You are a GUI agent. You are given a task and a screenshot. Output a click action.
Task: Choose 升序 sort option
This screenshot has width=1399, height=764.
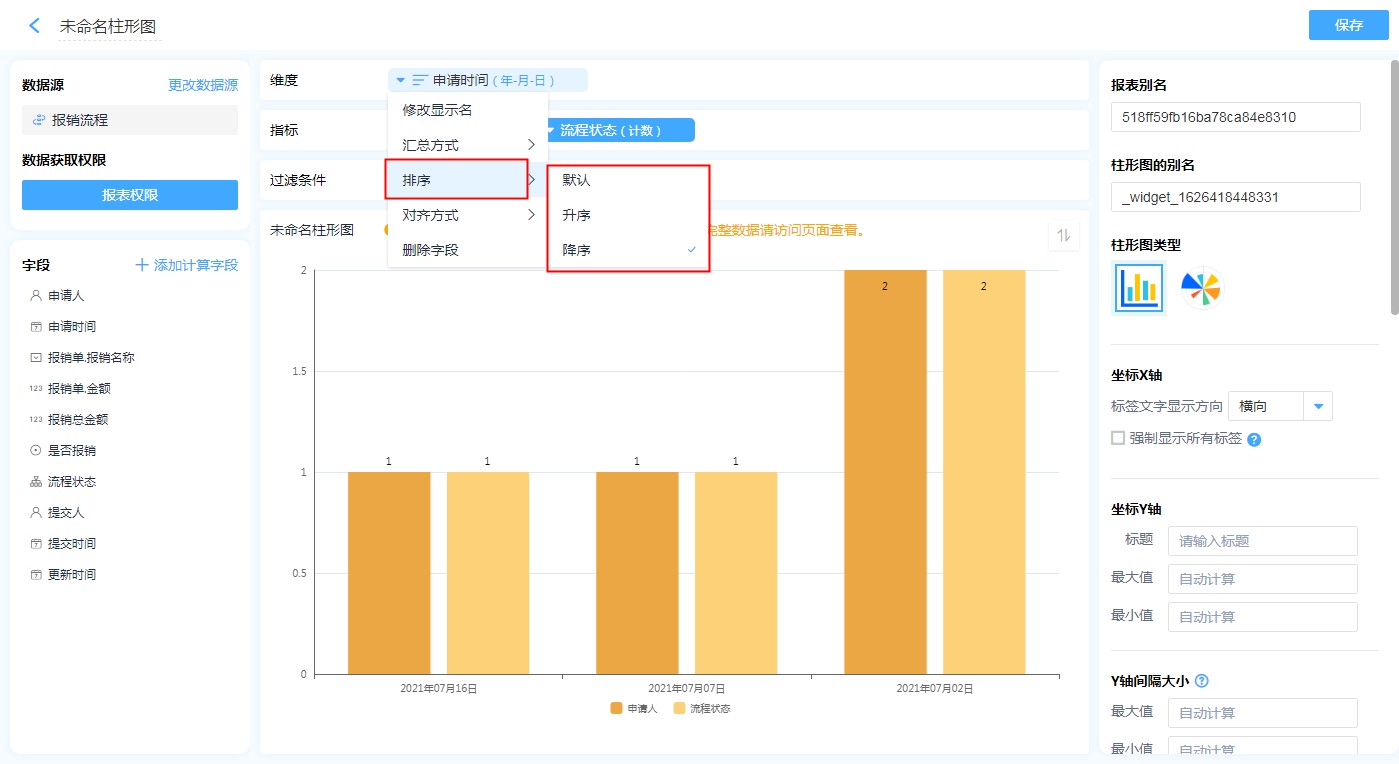pyautogui.click(x=577, y=215)
